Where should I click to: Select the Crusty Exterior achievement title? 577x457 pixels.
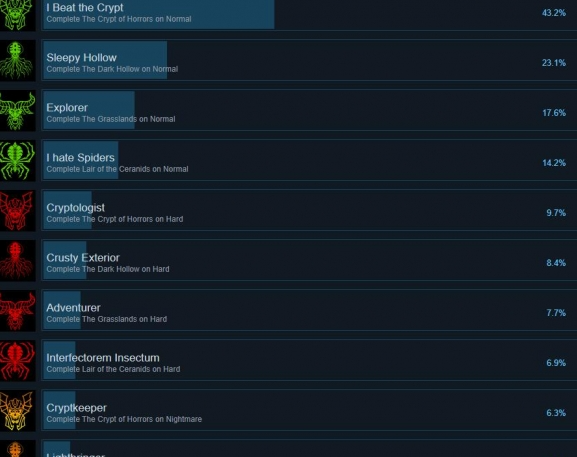[x=83, y=258]
